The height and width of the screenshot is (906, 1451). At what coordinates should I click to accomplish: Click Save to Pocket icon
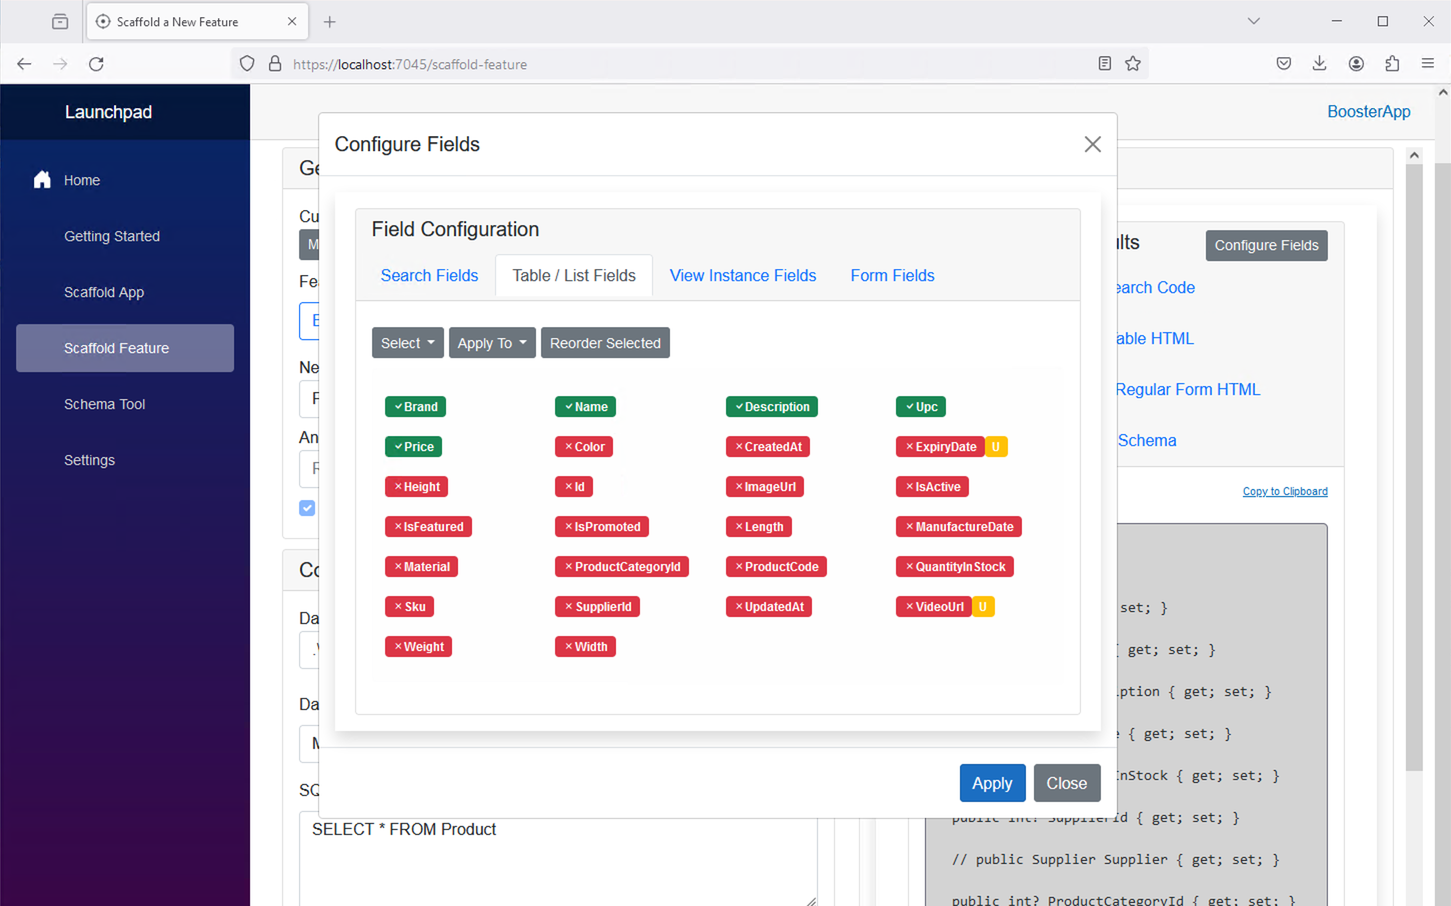click(1284, 64)
